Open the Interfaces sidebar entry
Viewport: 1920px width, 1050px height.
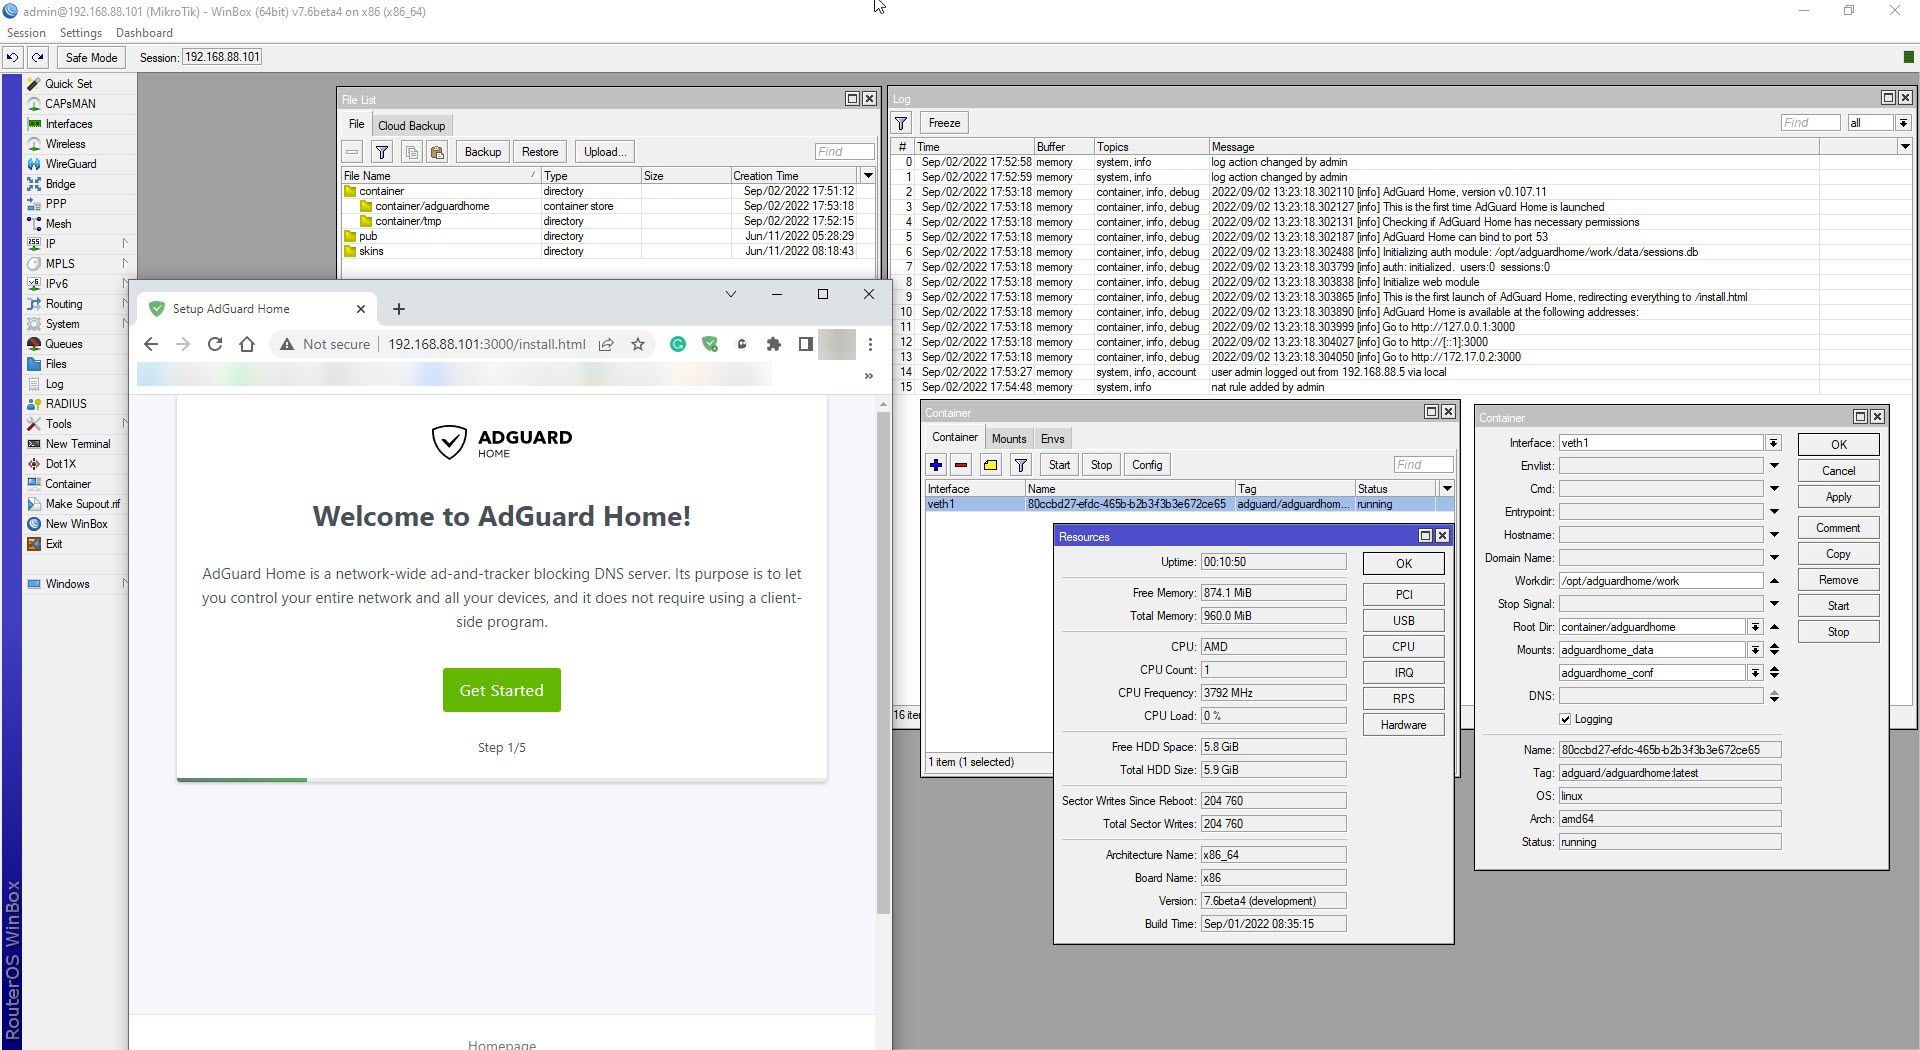(x=69, y=124)
